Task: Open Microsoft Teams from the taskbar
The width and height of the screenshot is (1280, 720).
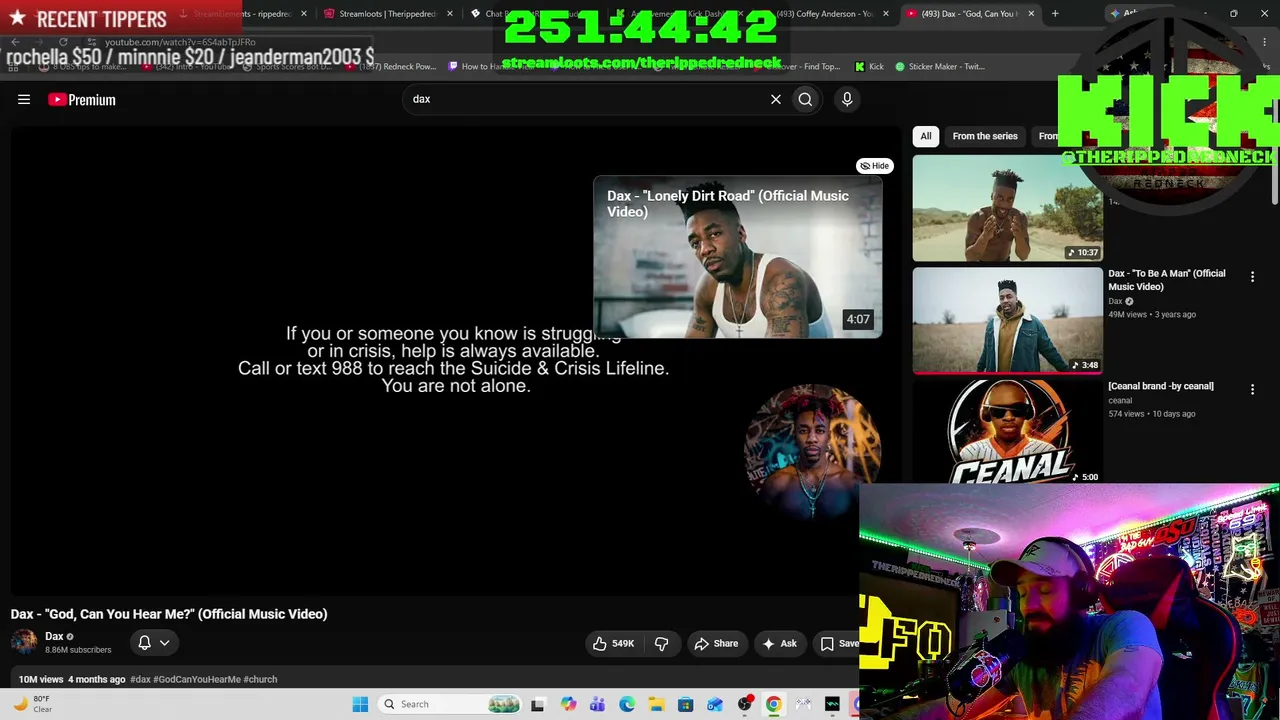Action: 597,704
